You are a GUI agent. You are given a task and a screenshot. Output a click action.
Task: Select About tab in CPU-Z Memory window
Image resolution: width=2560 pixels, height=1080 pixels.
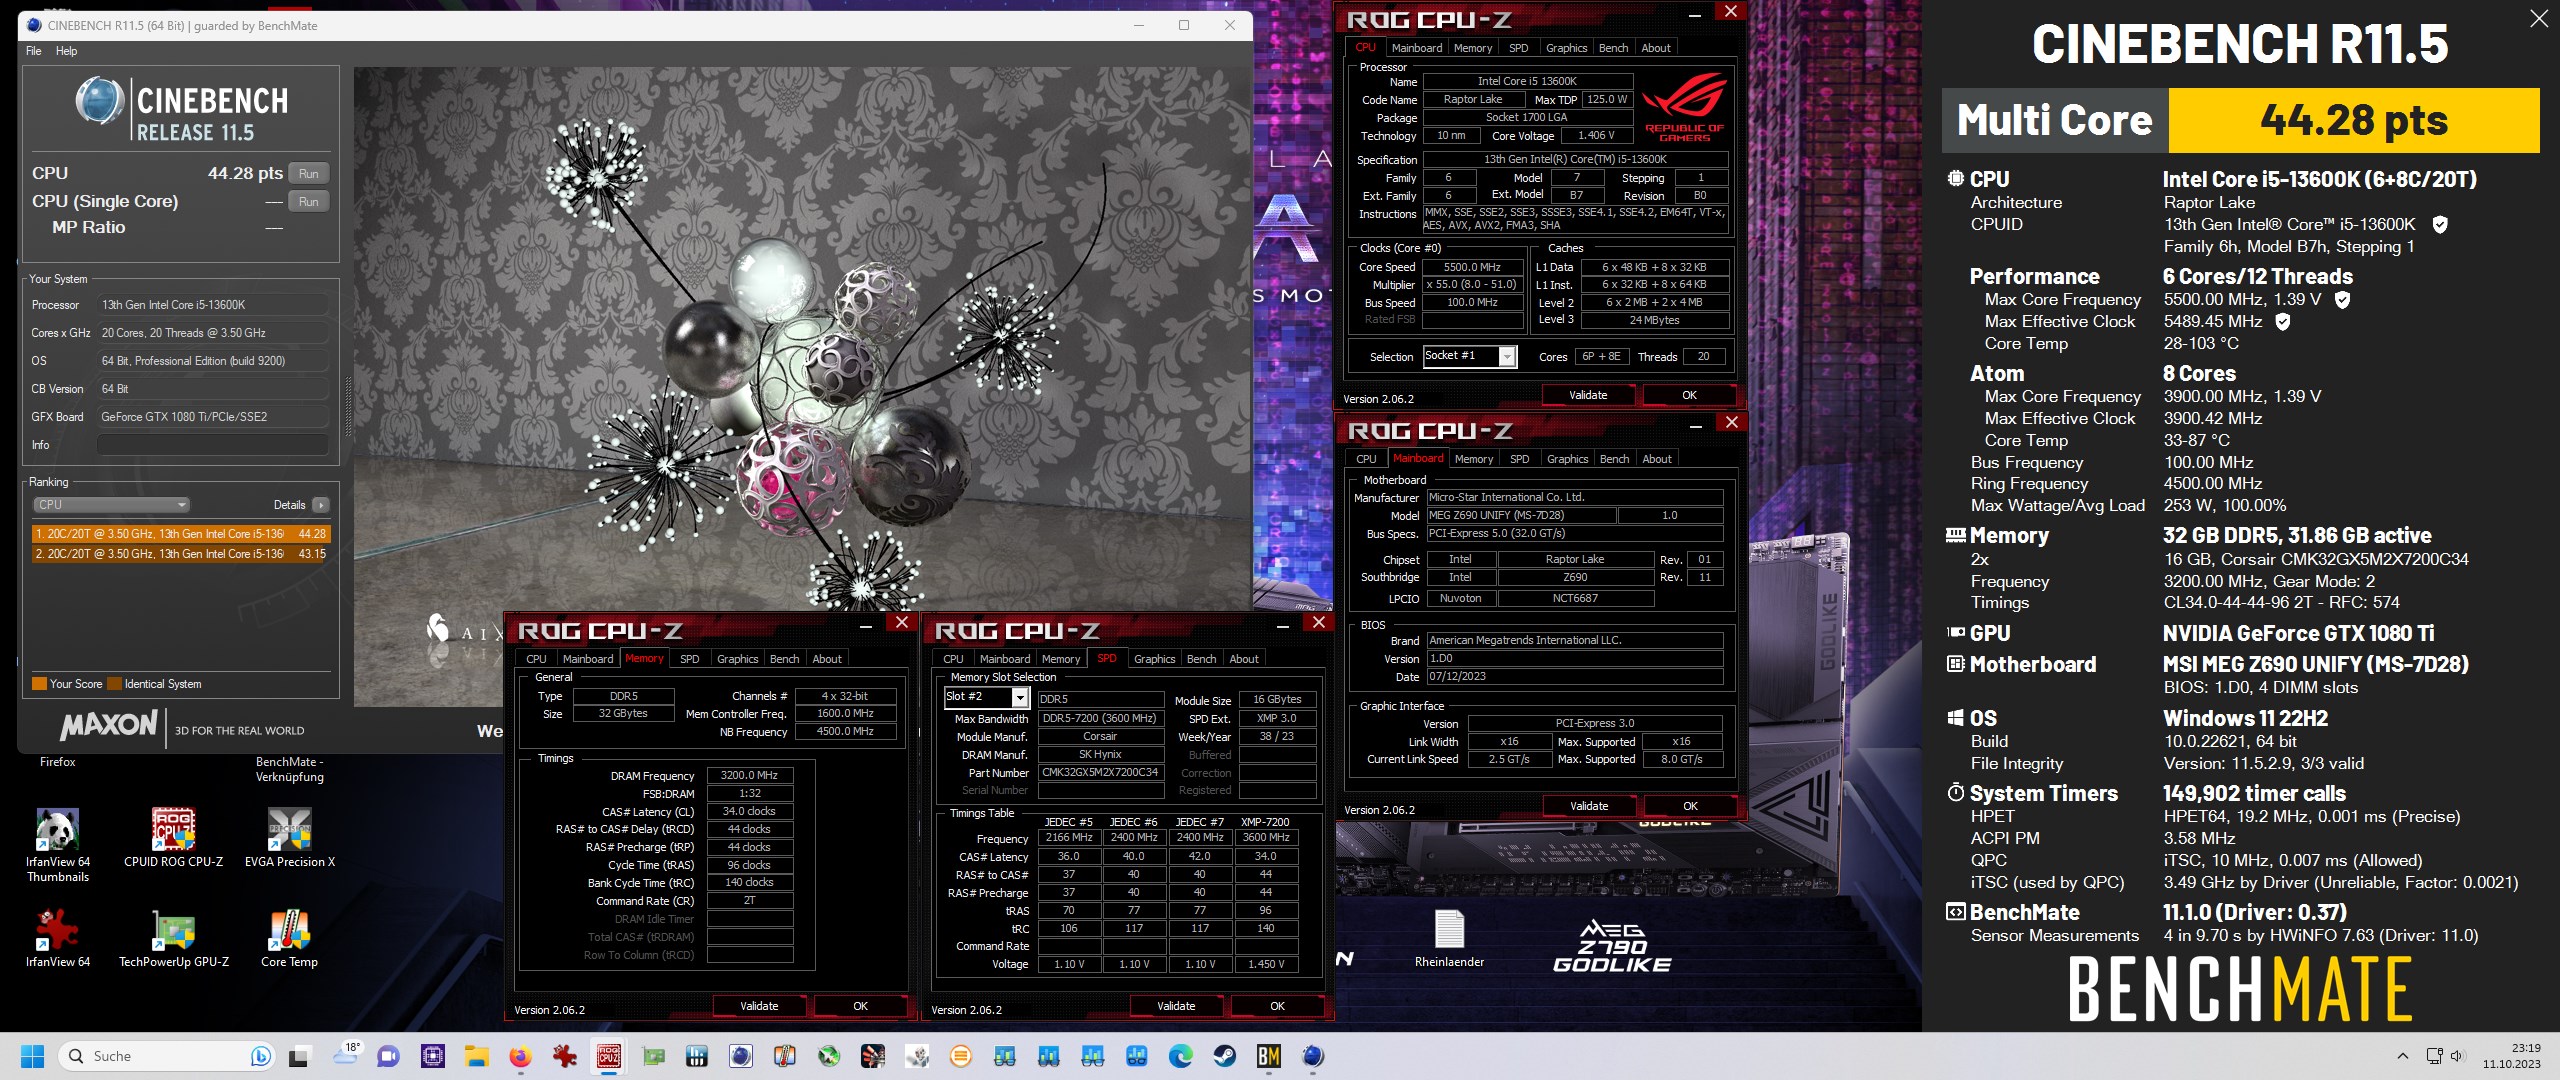(x=826, y=659)
